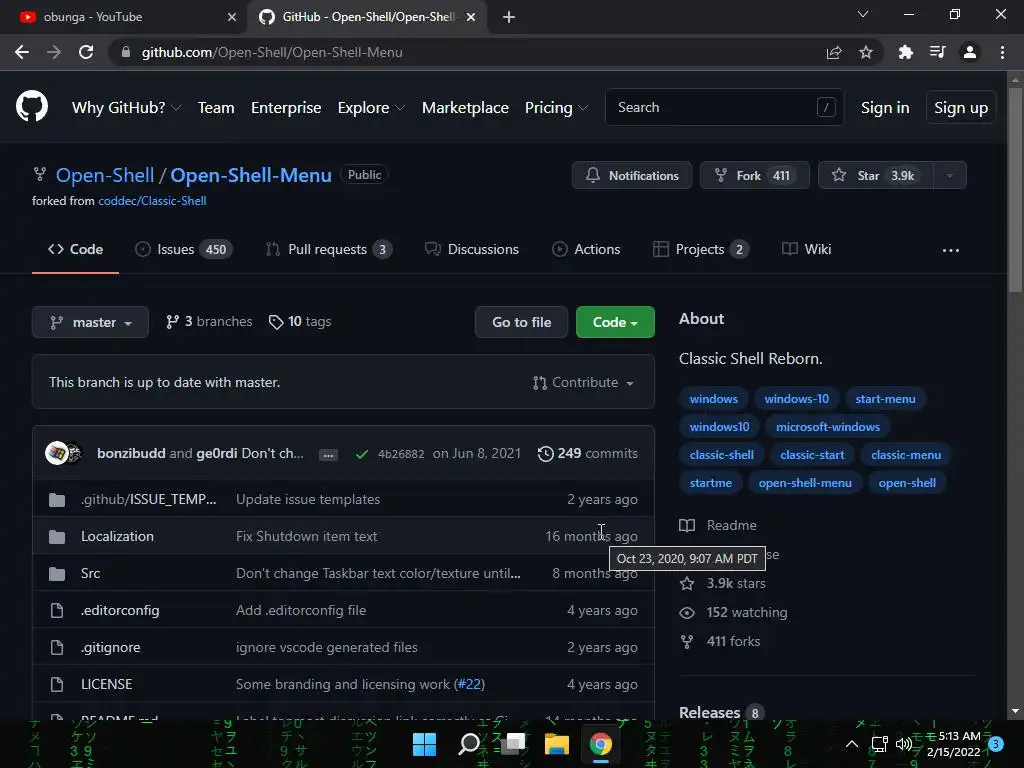
Task: Select the Code tab
Action: tap(75, 249)
